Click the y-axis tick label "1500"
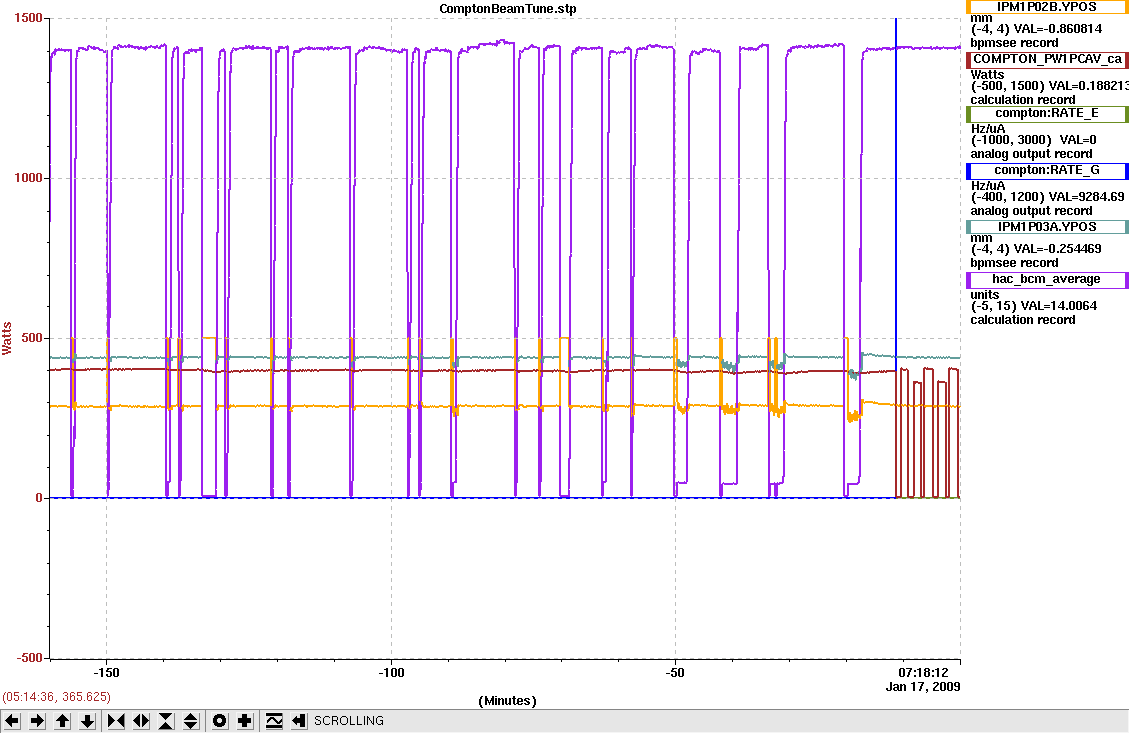This screenshot has height=733, width=1129. click(29, 18)
